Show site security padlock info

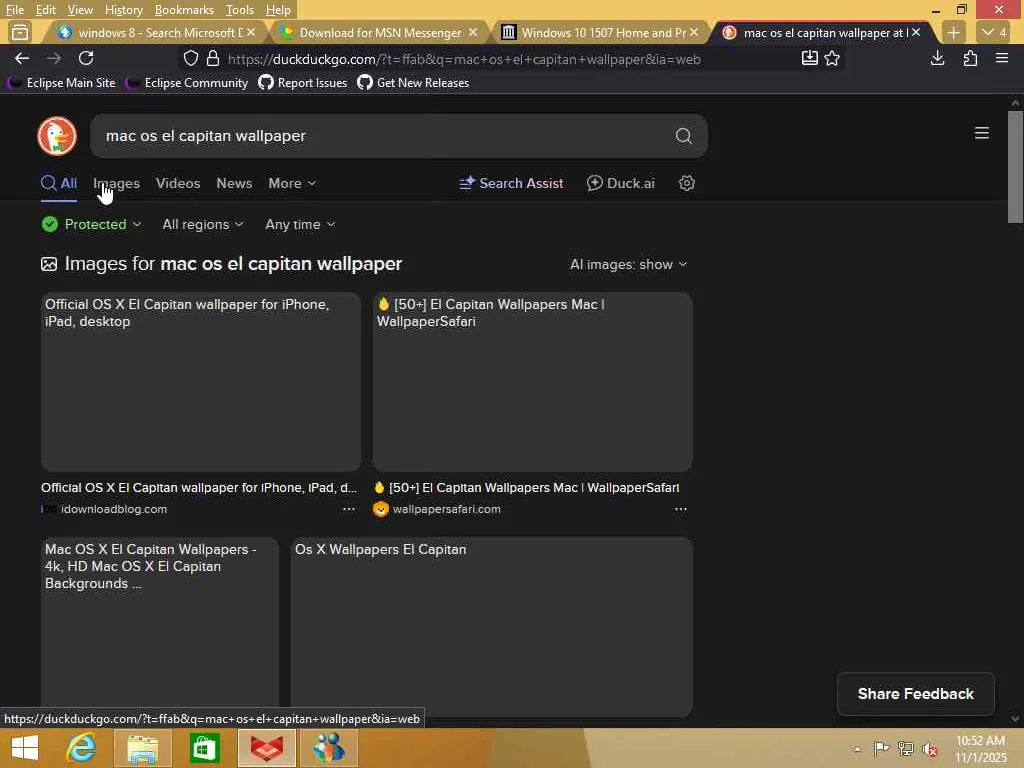(x=213, y=59)
